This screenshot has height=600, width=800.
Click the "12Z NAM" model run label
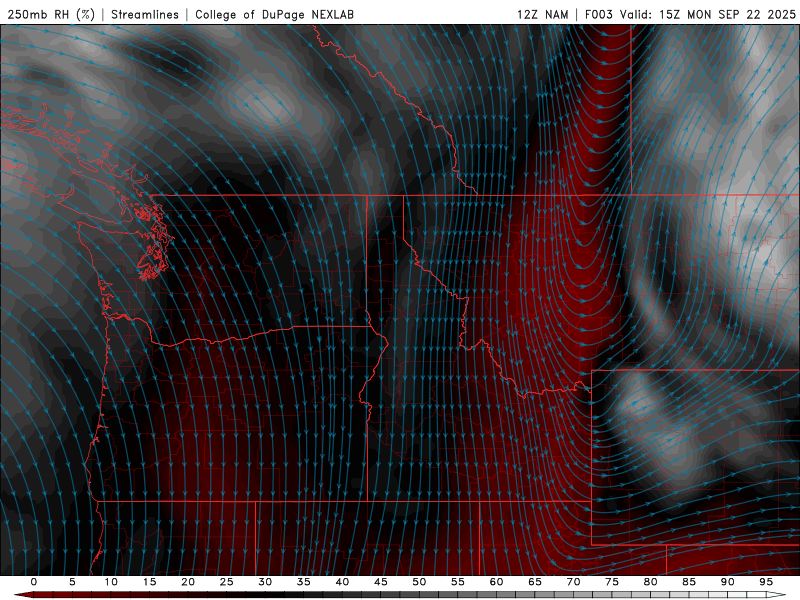[x=542, y=14]
